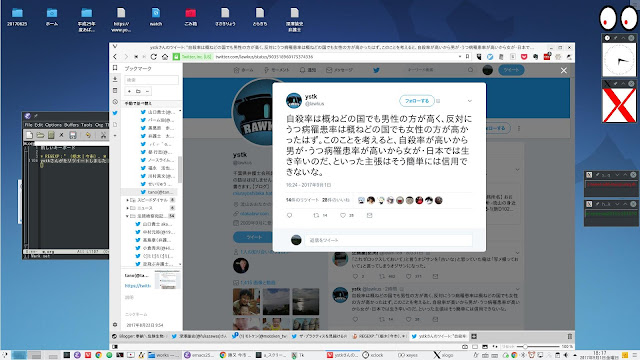The width and height of the screenshot is (640, 360).
Task: Click the Save icon in the Emacs toolbar
Action: [x=73, y=135]
